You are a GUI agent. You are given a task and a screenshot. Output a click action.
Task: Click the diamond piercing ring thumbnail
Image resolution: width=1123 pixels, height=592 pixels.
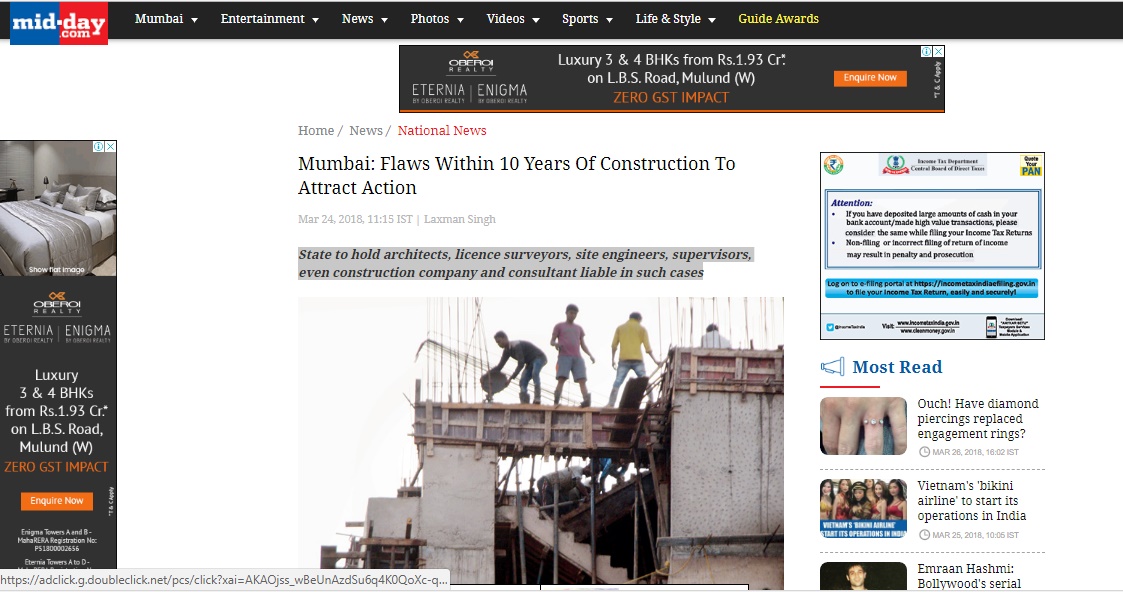point(863,426)
